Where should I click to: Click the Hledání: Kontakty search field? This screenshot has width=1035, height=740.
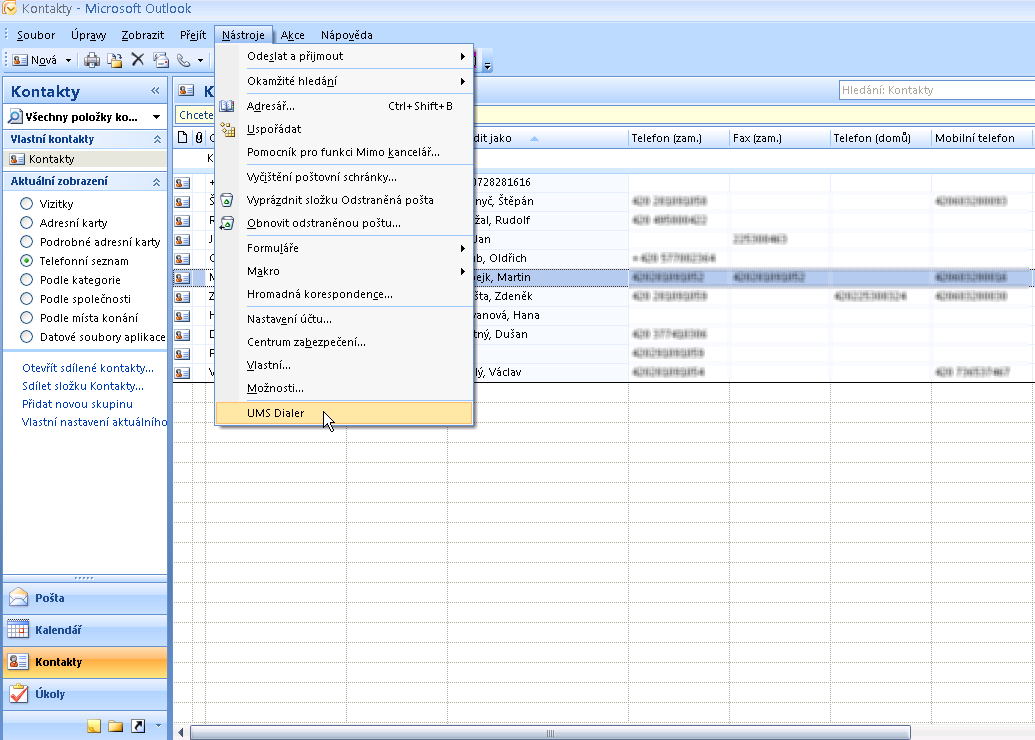click(x=937, y=90)
